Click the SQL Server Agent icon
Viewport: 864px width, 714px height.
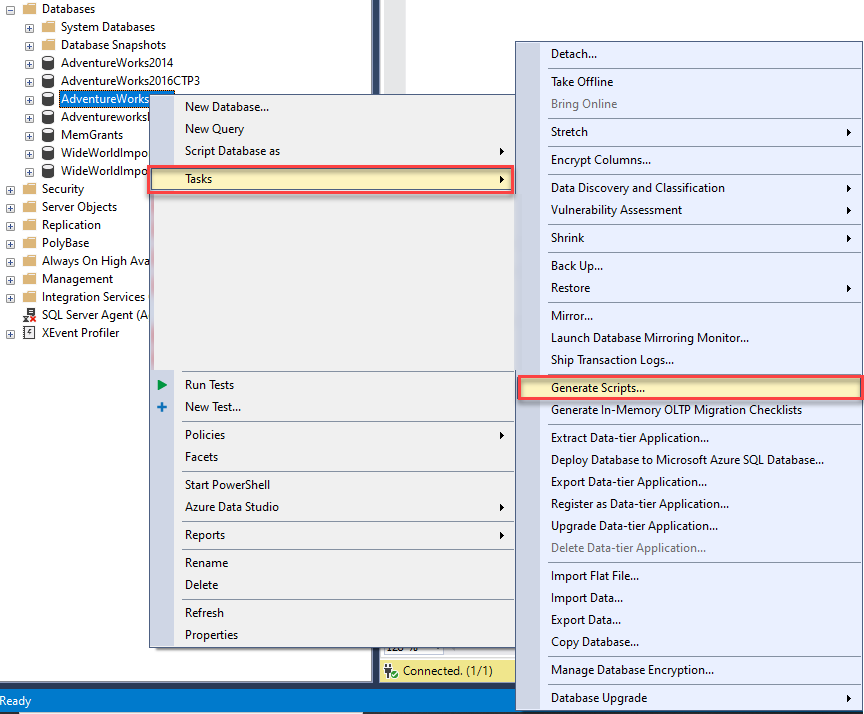tap(29, 315)
